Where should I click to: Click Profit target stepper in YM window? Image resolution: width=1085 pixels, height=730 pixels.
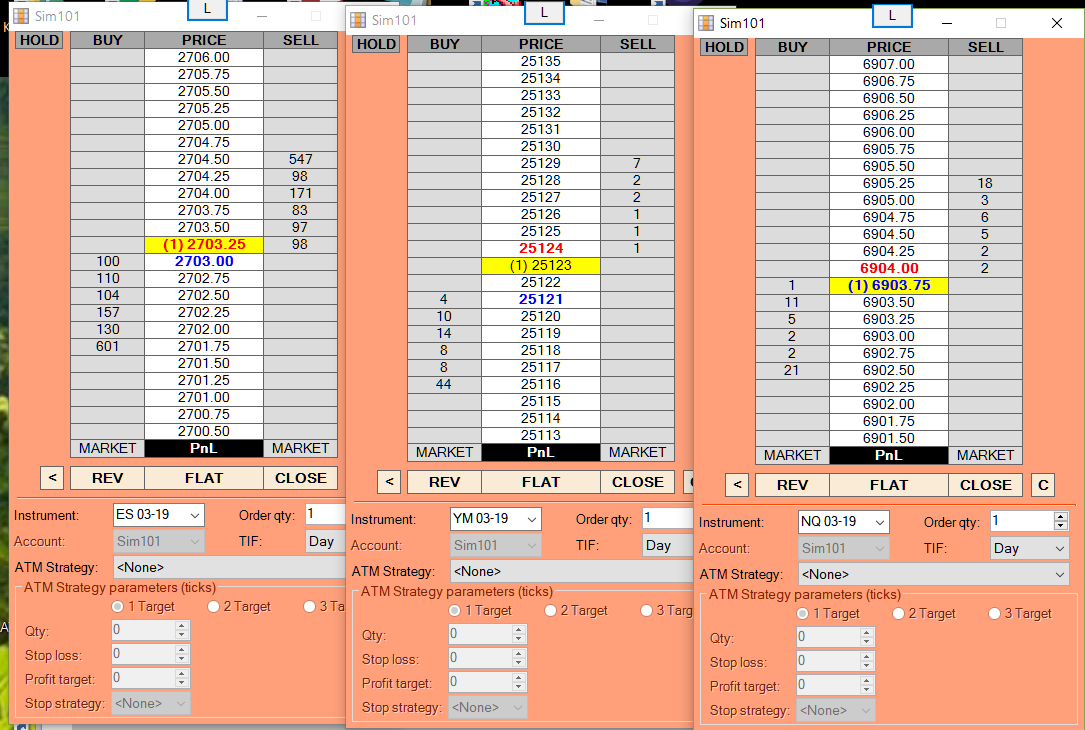519,682
